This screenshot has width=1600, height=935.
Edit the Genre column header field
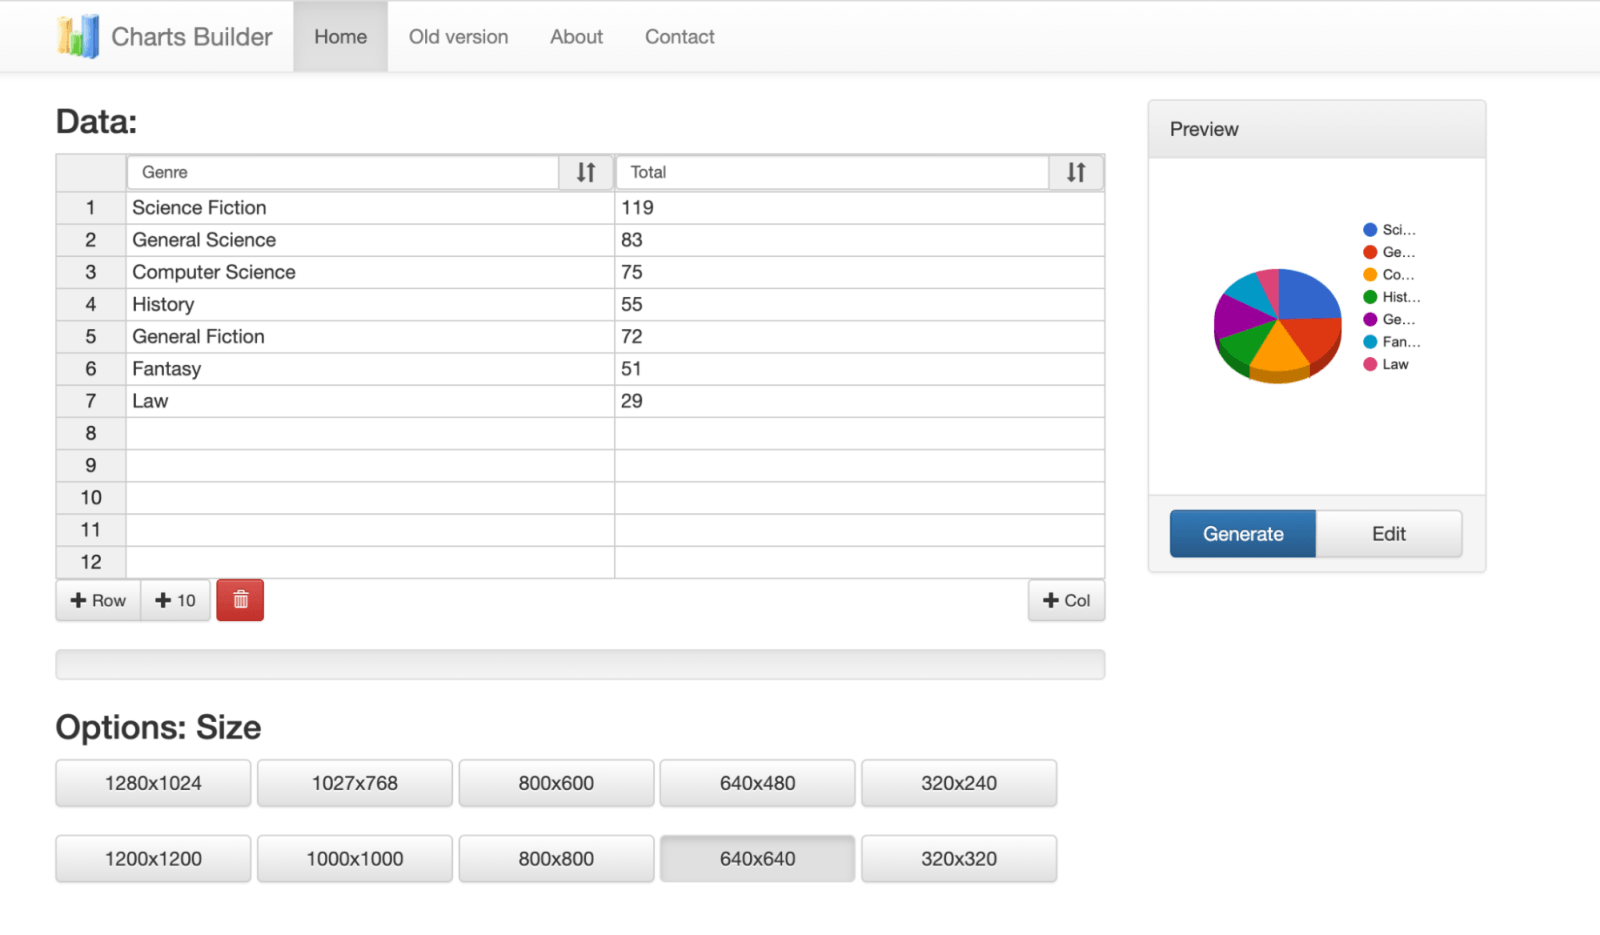(342, 173)
